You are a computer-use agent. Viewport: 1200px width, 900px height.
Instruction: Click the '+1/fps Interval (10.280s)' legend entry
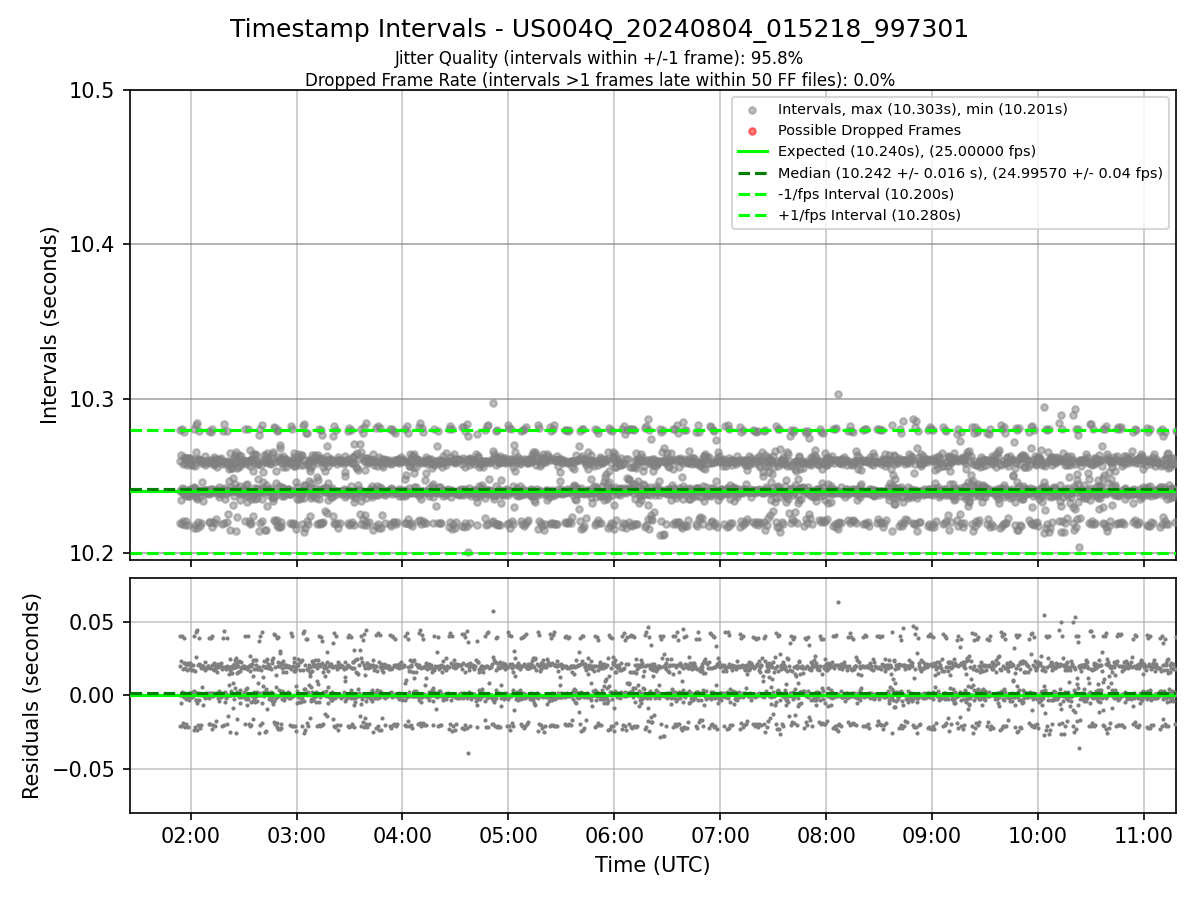coord(869,215)
